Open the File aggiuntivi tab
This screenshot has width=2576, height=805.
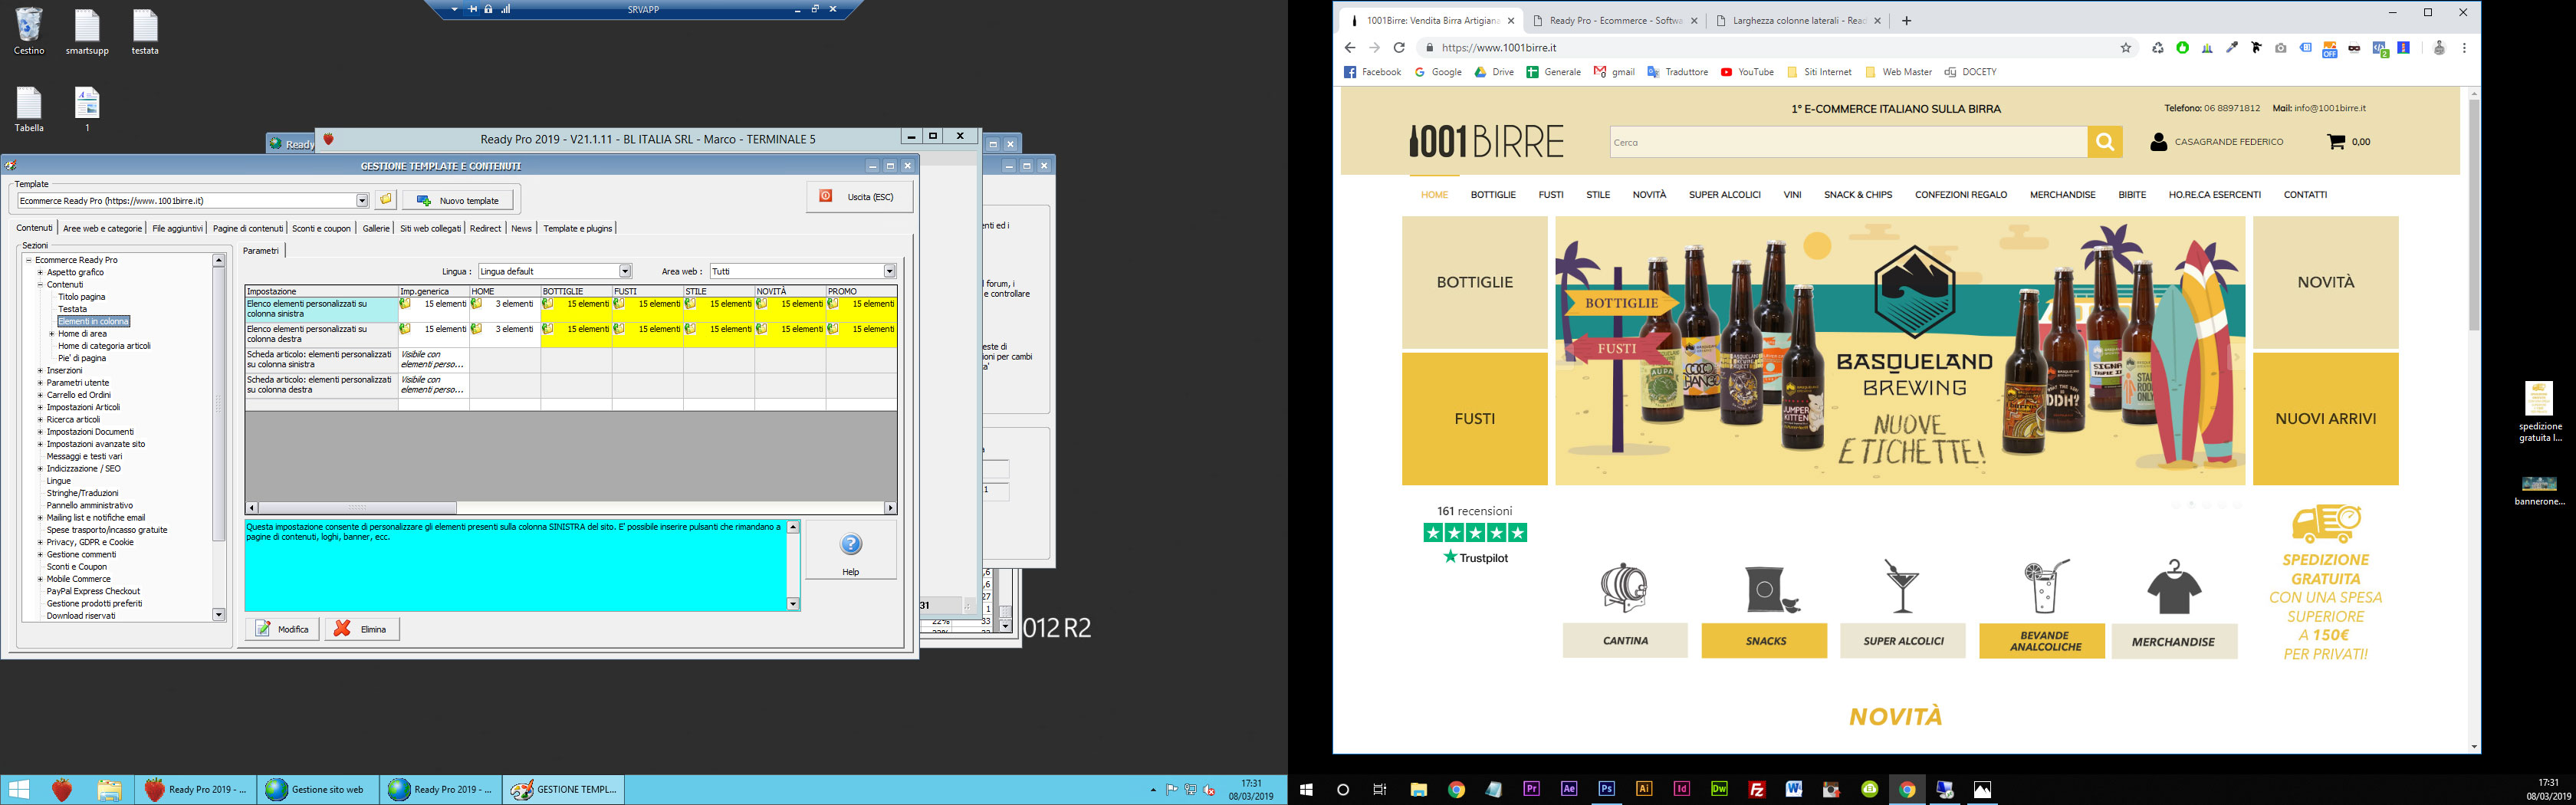coord(177,228)
